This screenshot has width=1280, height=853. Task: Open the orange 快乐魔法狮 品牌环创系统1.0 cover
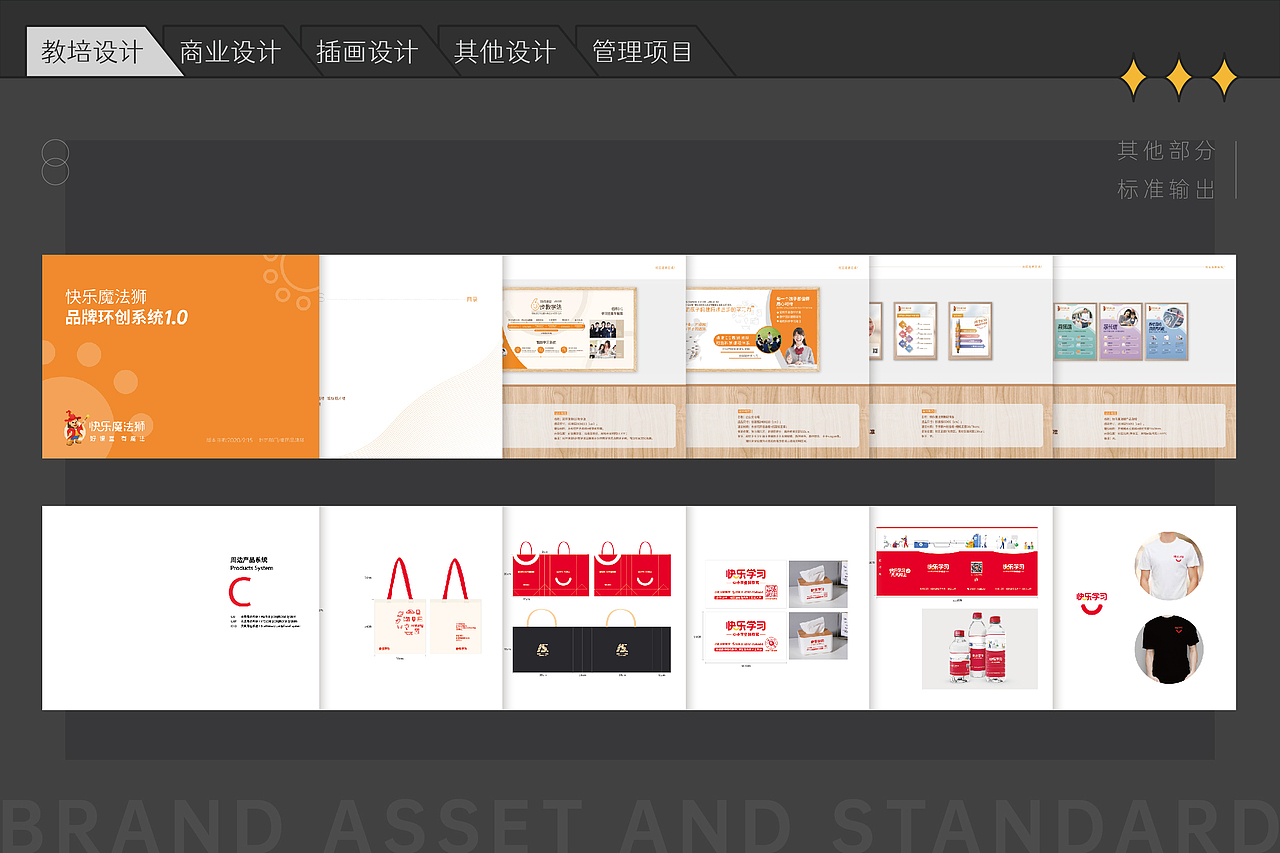(x=181, y=356)
